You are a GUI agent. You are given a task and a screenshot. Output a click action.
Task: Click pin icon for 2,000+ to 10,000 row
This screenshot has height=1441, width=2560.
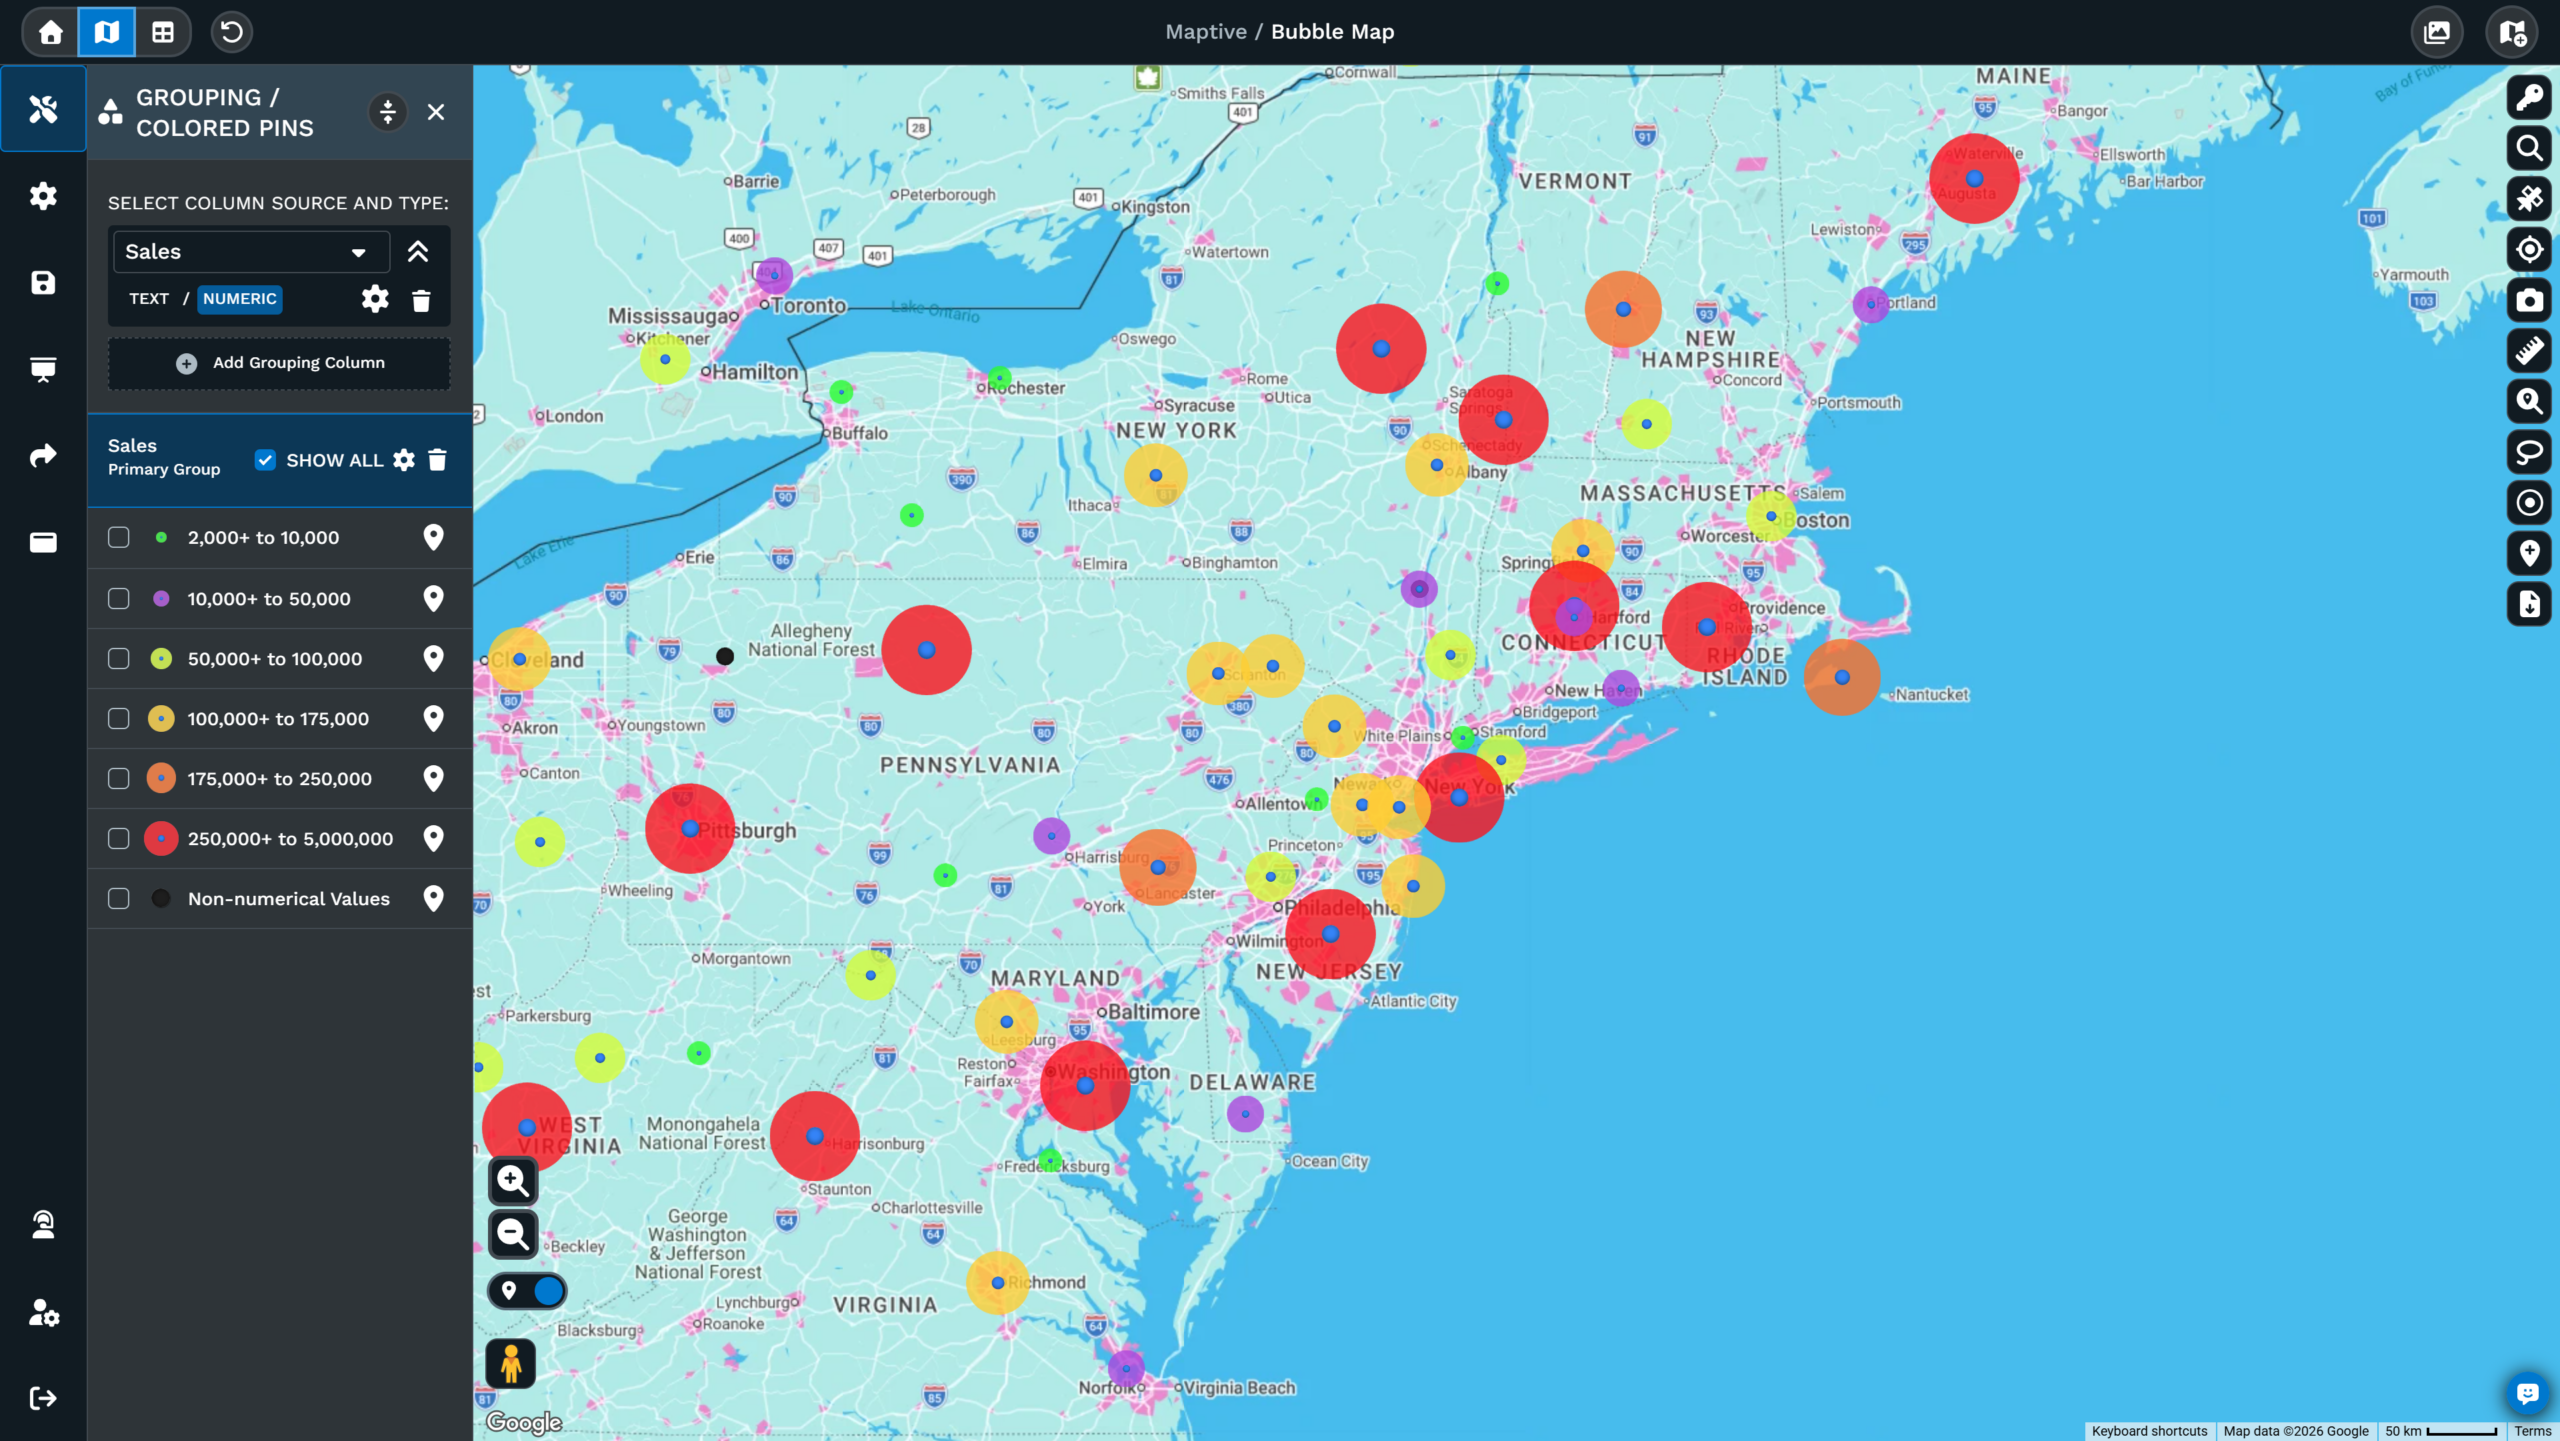pyautogui.click(x=433, y=538)
